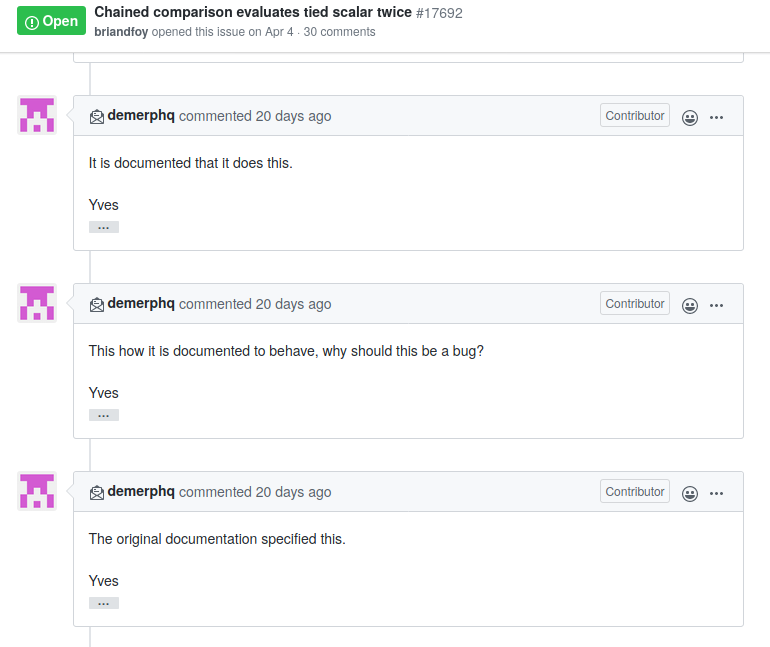Image resolution: width=770 pixels, height=647 pixels.
Task: Click demerphq username on third comment
Action: click(x=141, y=492)
